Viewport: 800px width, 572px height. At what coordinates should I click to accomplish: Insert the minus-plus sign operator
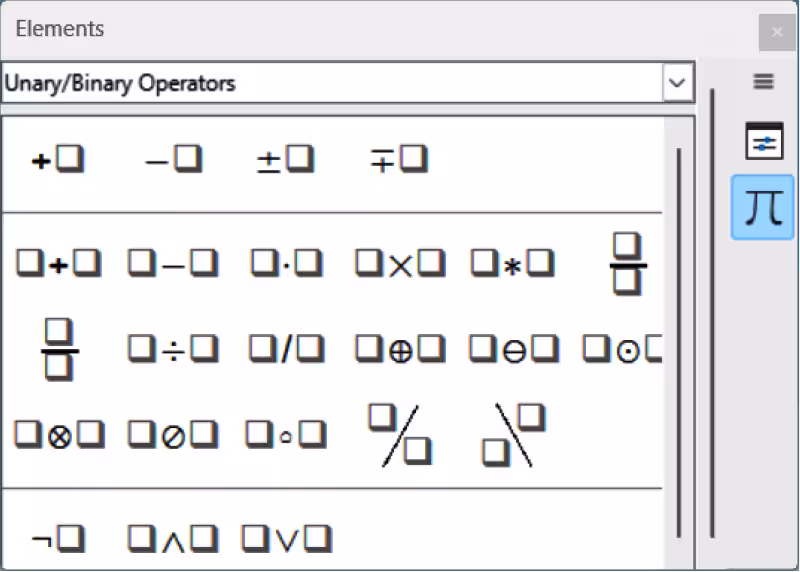tap(399, 160)
